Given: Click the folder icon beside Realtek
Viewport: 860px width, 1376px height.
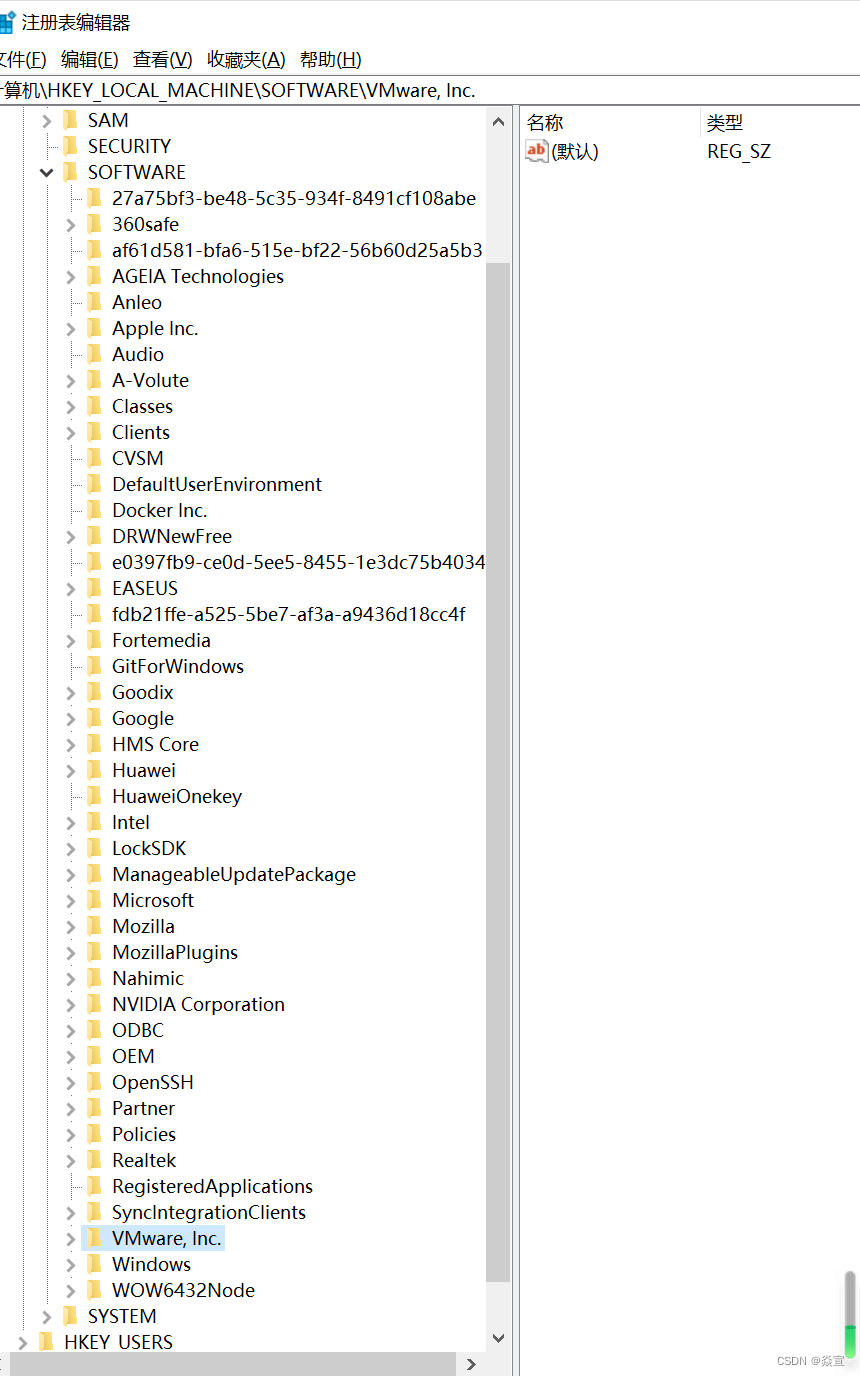Looking at the screenshot, I should click(x=94, y=1160).
